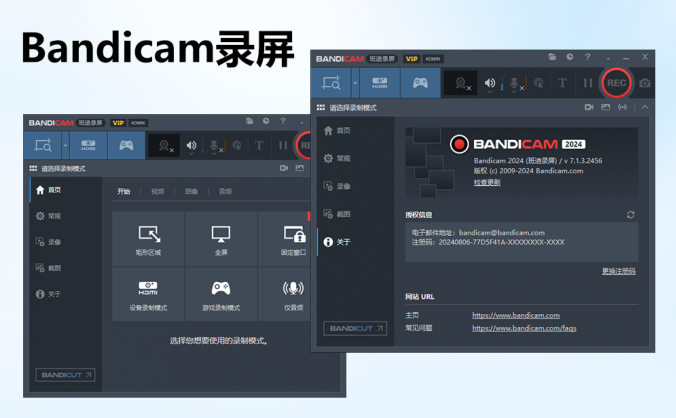Click the 更换注册码 change registration code link
The width and height of the screenshot is (676, 418).
[x=619, y=271]
